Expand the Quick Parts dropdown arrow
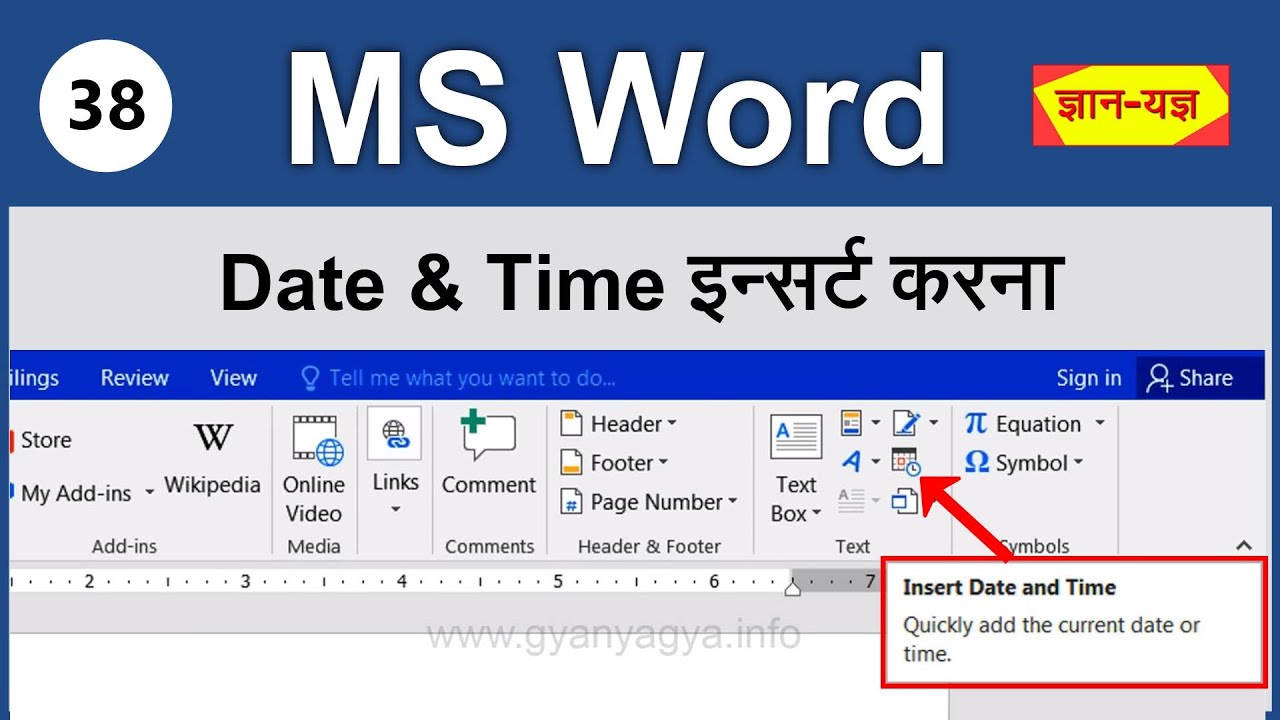 pos(876,424)
